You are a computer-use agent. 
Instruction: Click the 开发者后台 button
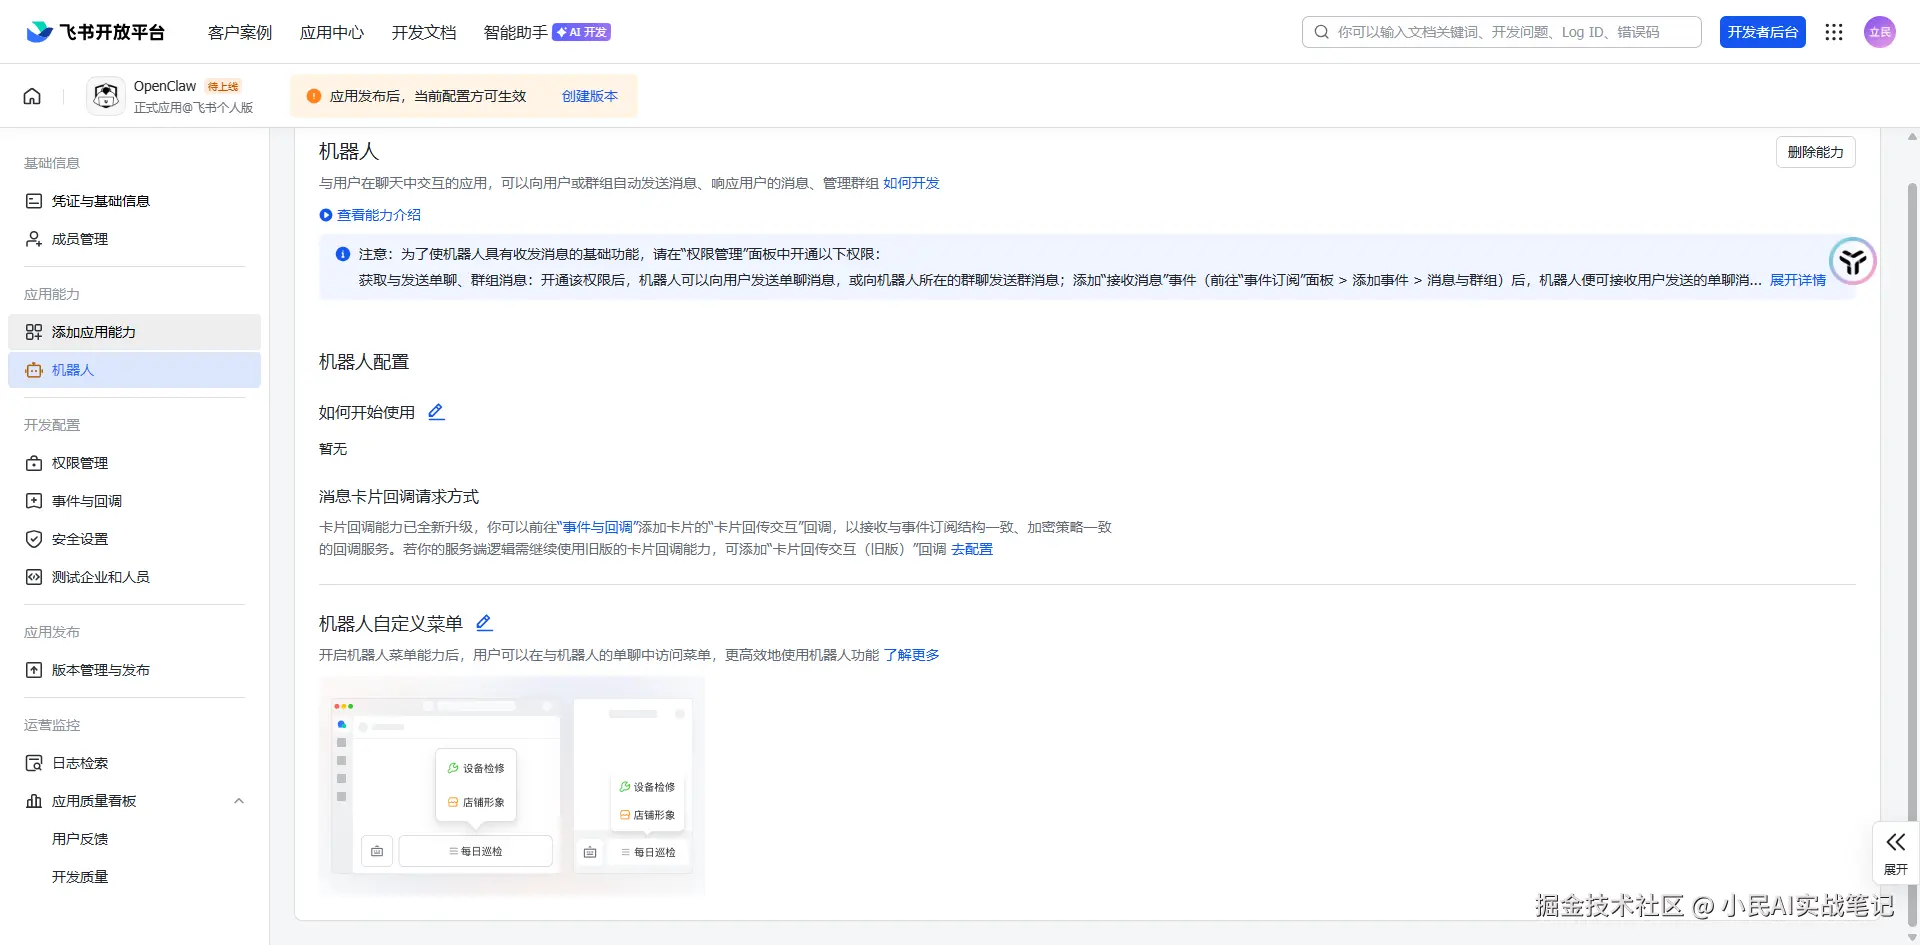1763,32
